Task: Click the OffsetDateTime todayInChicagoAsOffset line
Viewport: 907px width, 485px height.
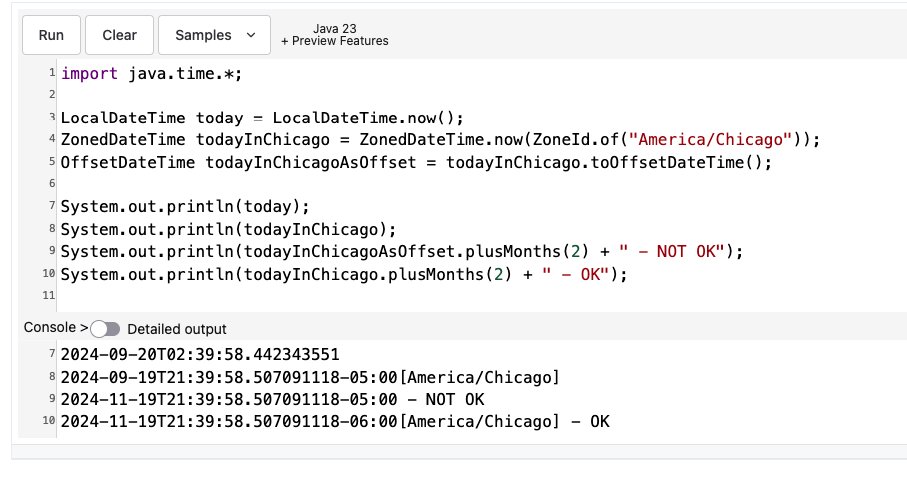Action: pos(416,163)
